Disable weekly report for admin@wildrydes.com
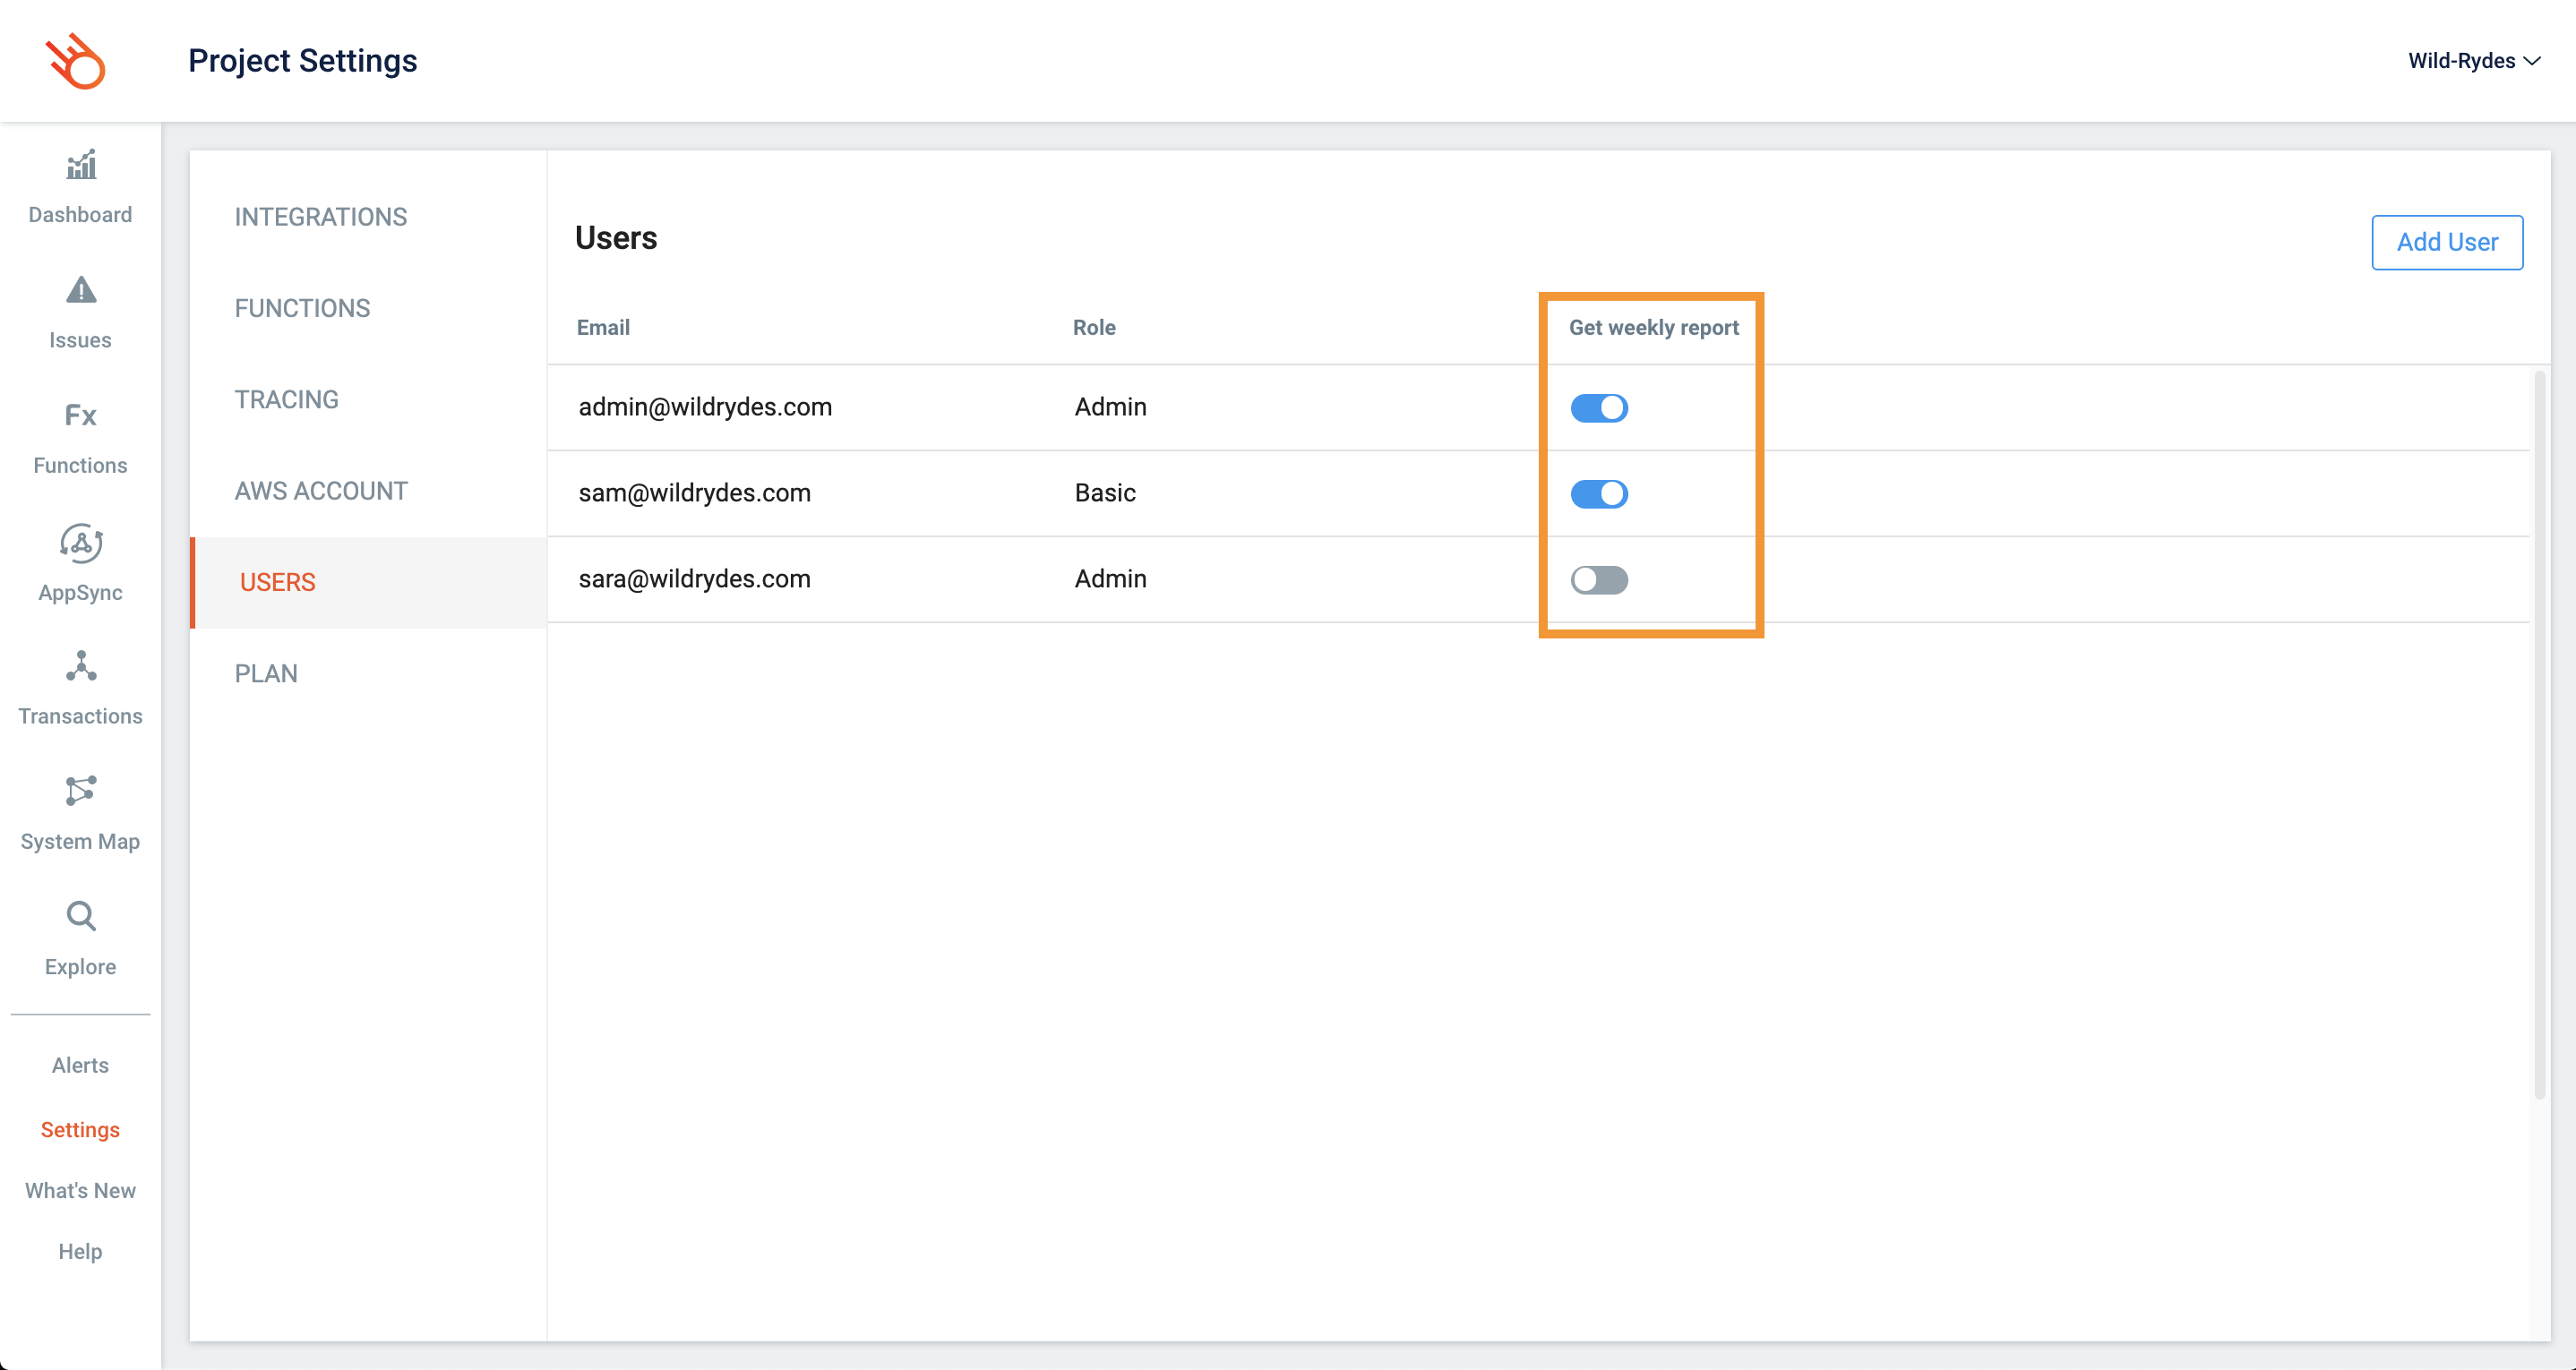The image size is (2576, 1370). [1599, 408]
